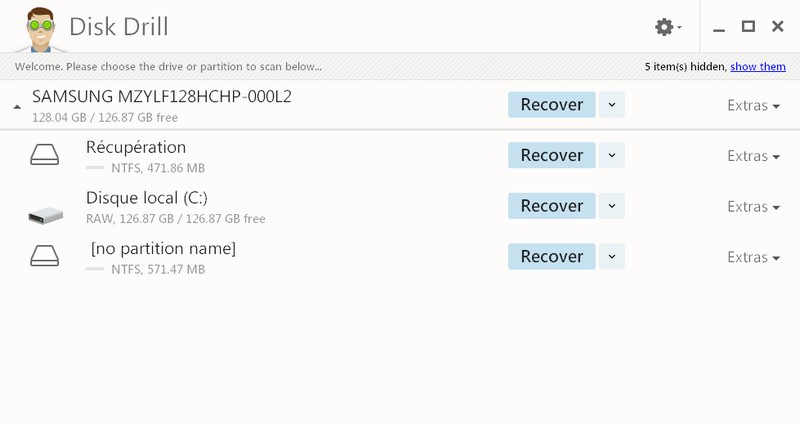
Task: Collapse the SAMSUNG MZYLF128HCHP-000L2 drive tree
Action: click(17, 105)
